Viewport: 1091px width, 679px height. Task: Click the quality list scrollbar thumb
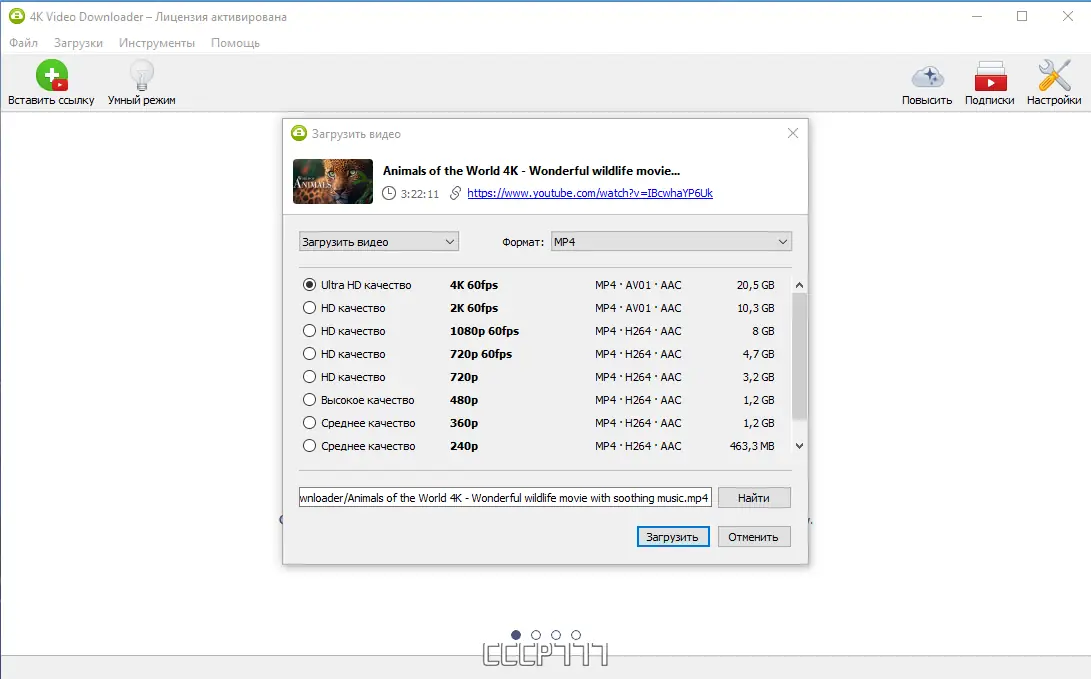[x=799, y=356]
